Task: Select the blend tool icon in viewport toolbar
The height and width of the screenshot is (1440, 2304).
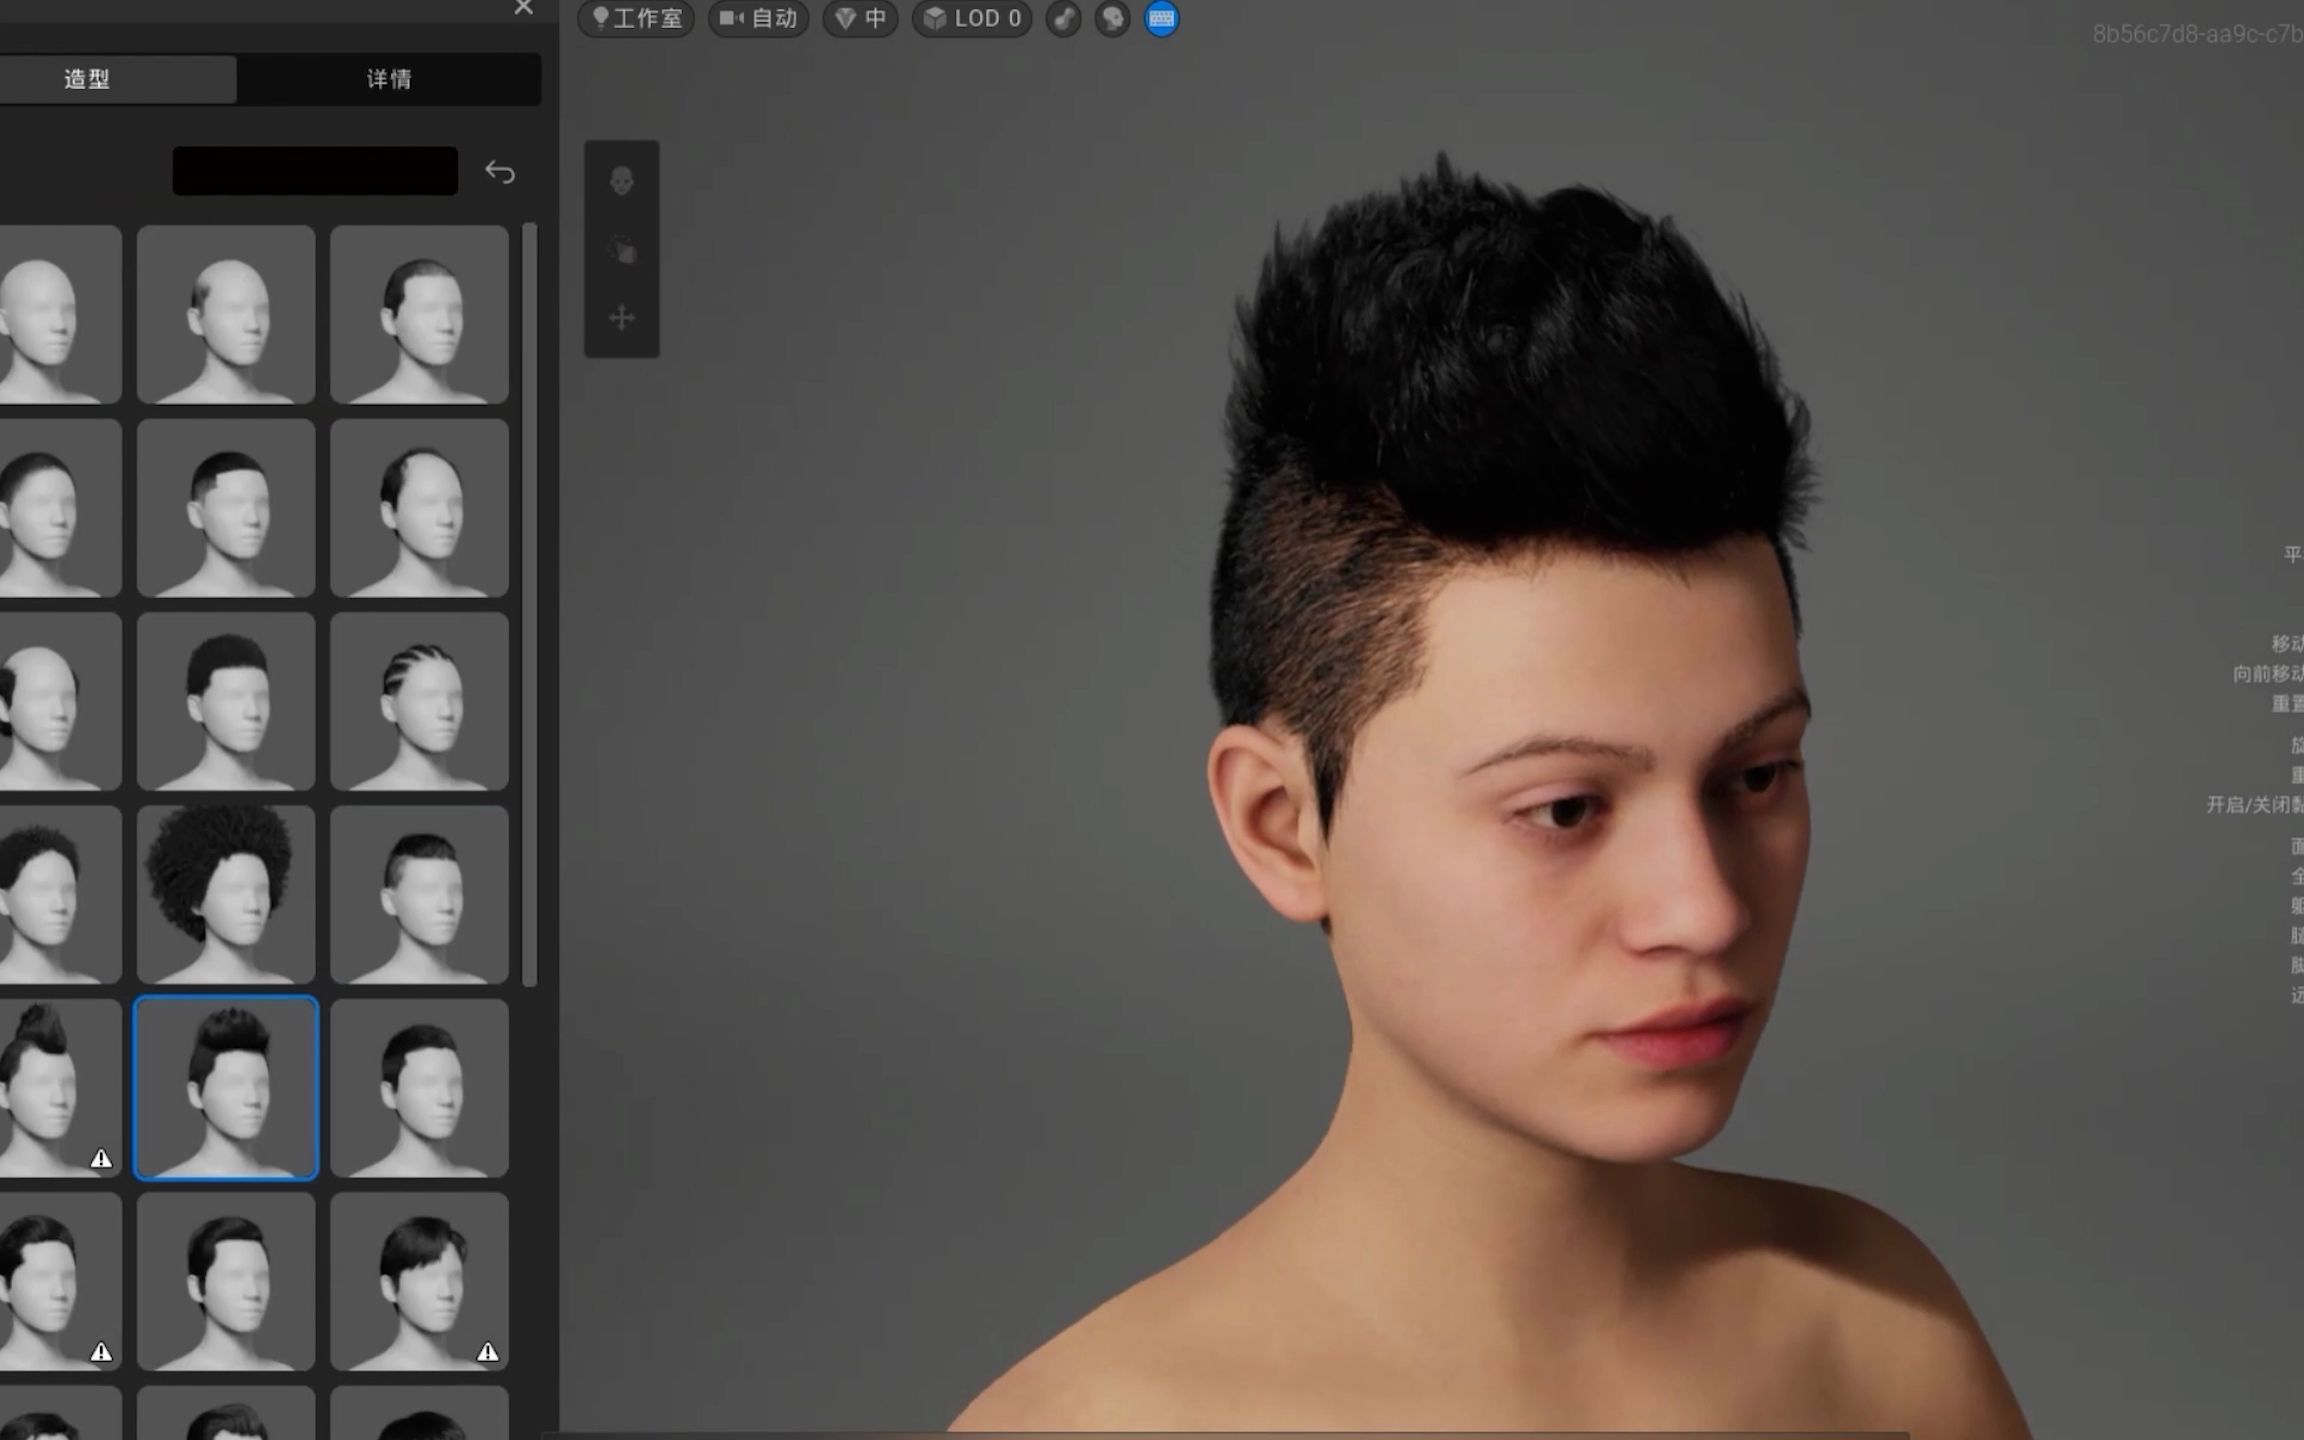Action: tap(622, 250)
